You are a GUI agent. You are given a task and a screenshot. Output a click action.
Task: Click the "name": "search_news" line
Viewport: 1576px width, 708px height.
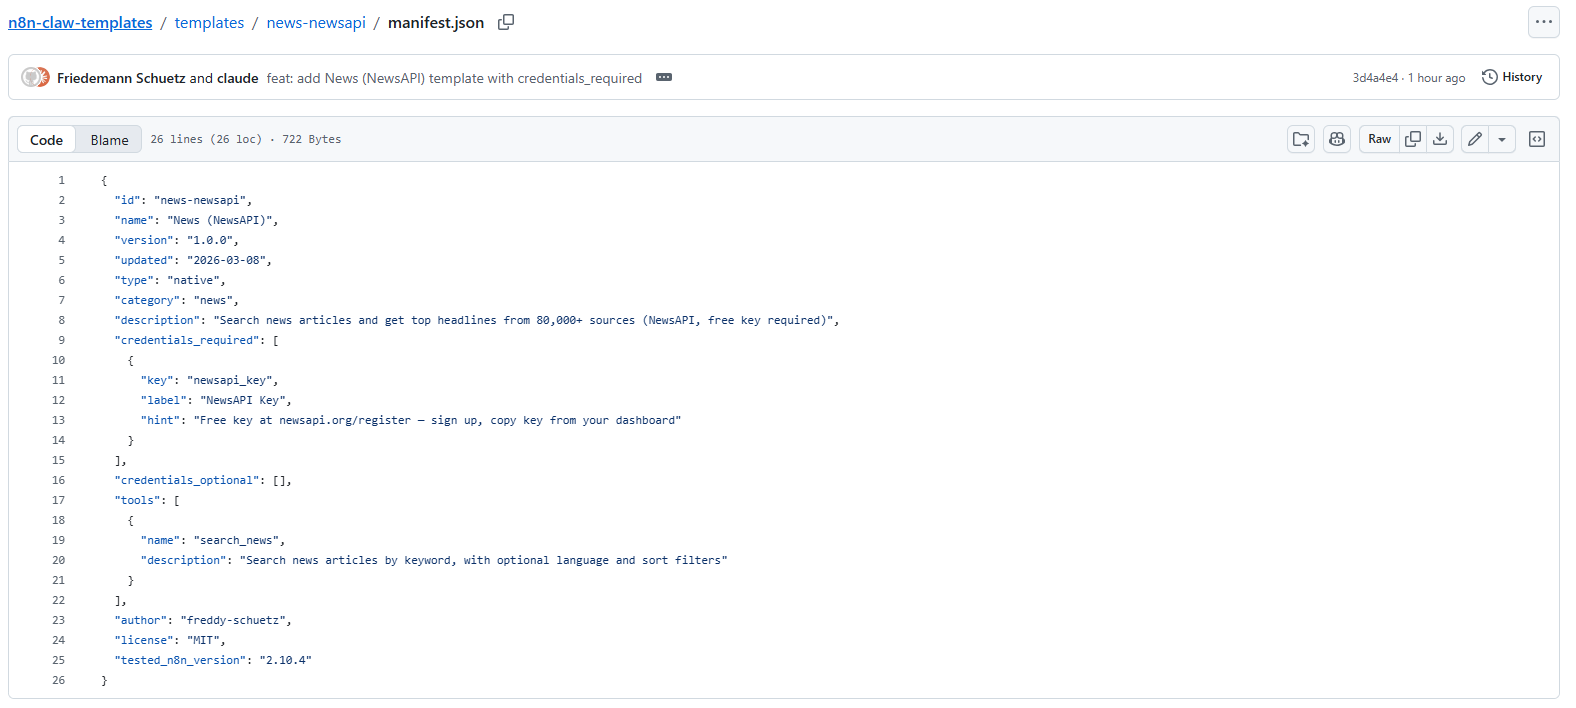click(213, 540)
